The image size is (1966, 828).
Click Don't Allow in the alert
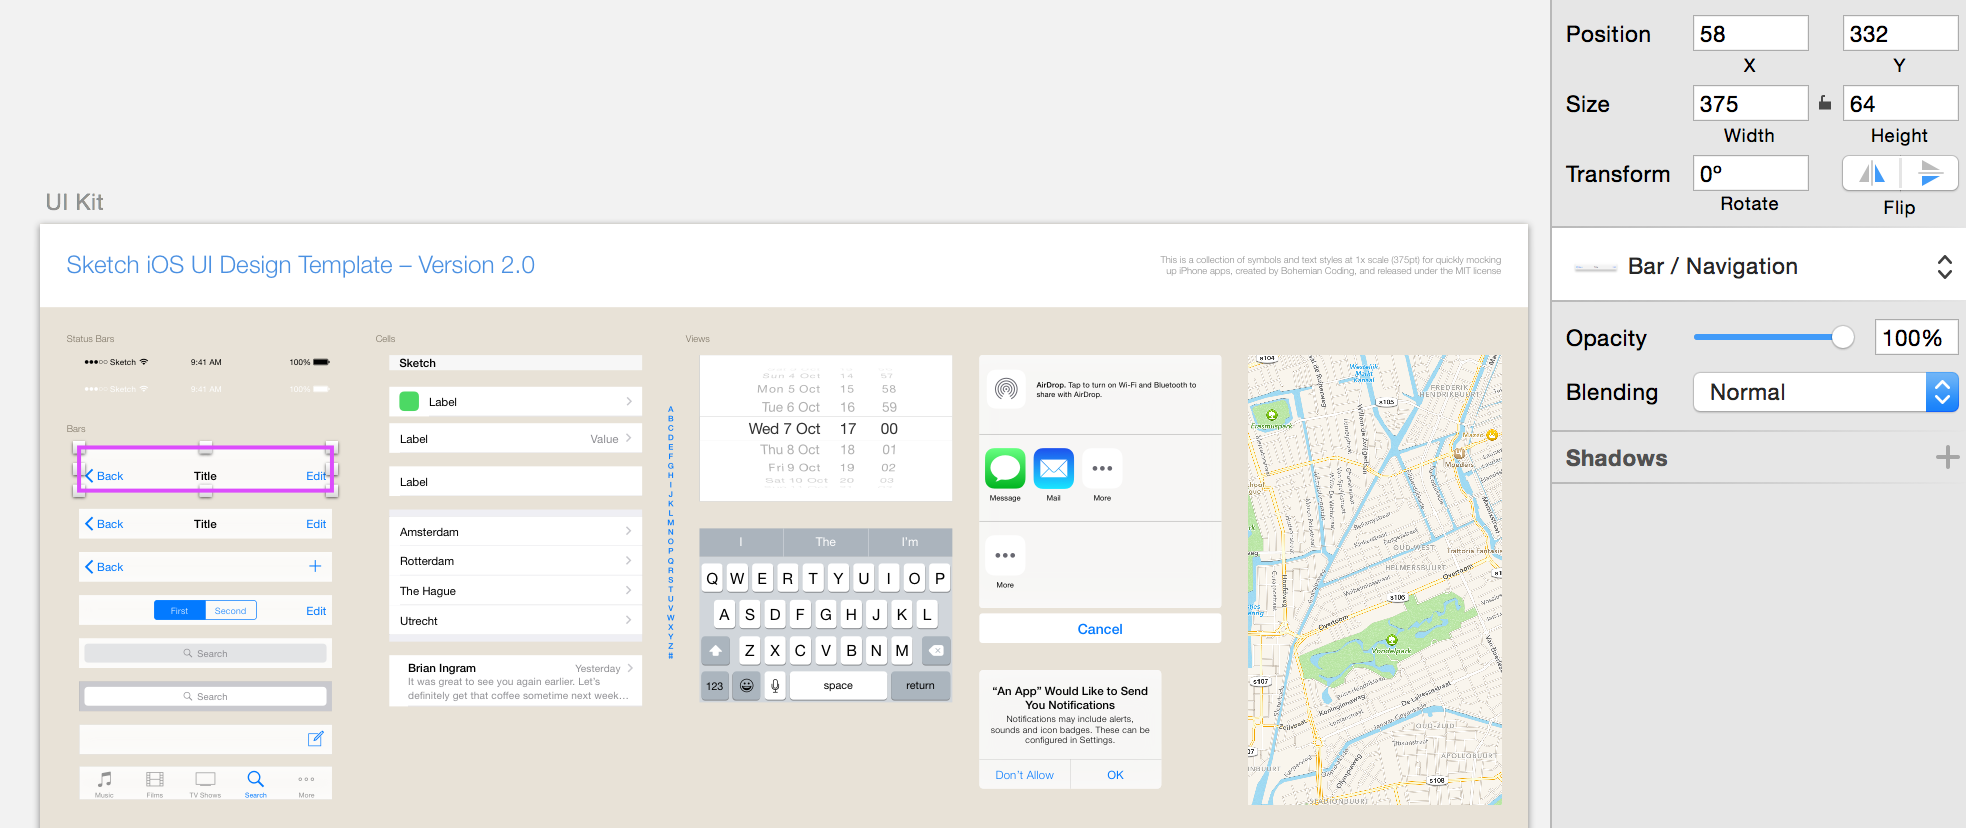coord(1025,775)
